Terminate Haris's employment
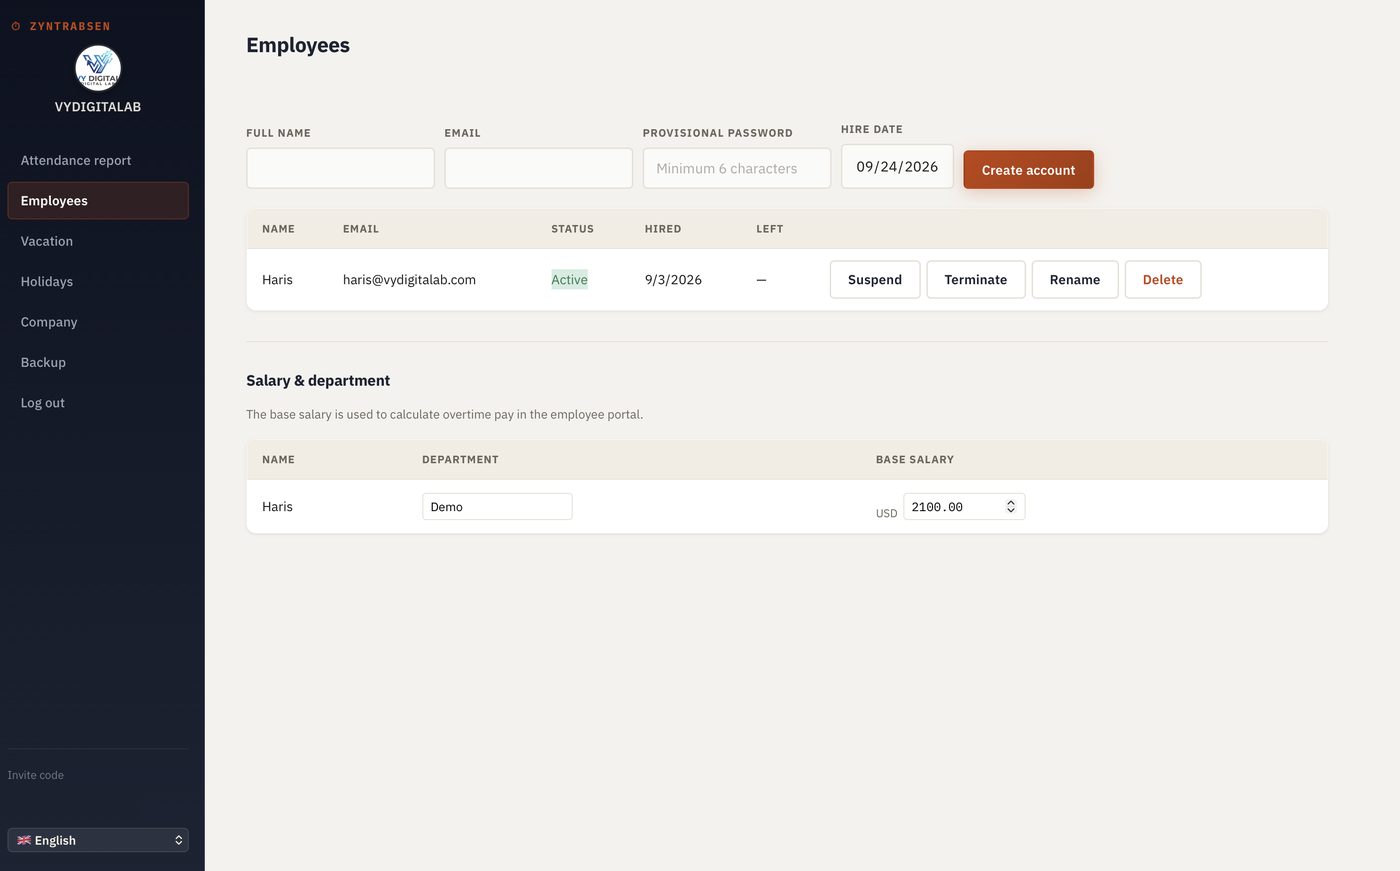 (x=976, y=280)
